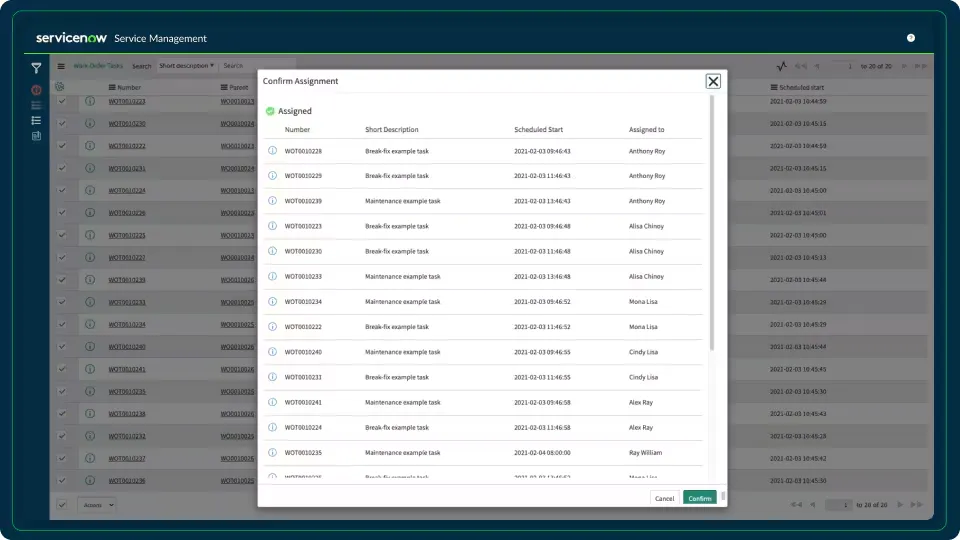Toggle checkbox for background row WOT0010230
This screenshot has width=960, height=540.
point(62,123)
